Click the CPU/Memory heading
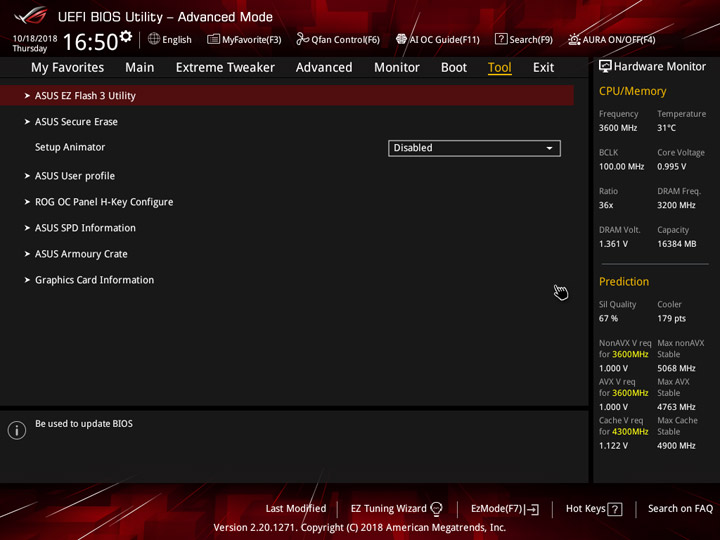720x540 pixels. [632, 91]
